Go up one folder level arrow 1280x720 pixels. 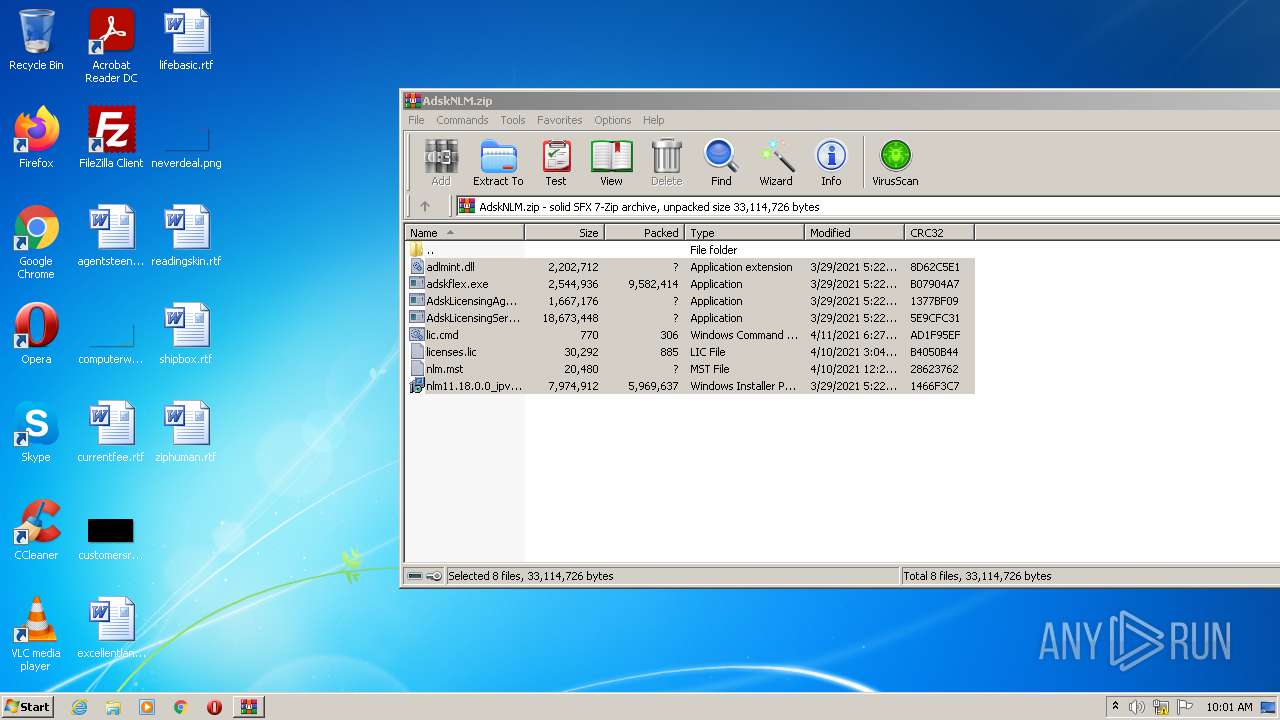click(x=425, y=207)
